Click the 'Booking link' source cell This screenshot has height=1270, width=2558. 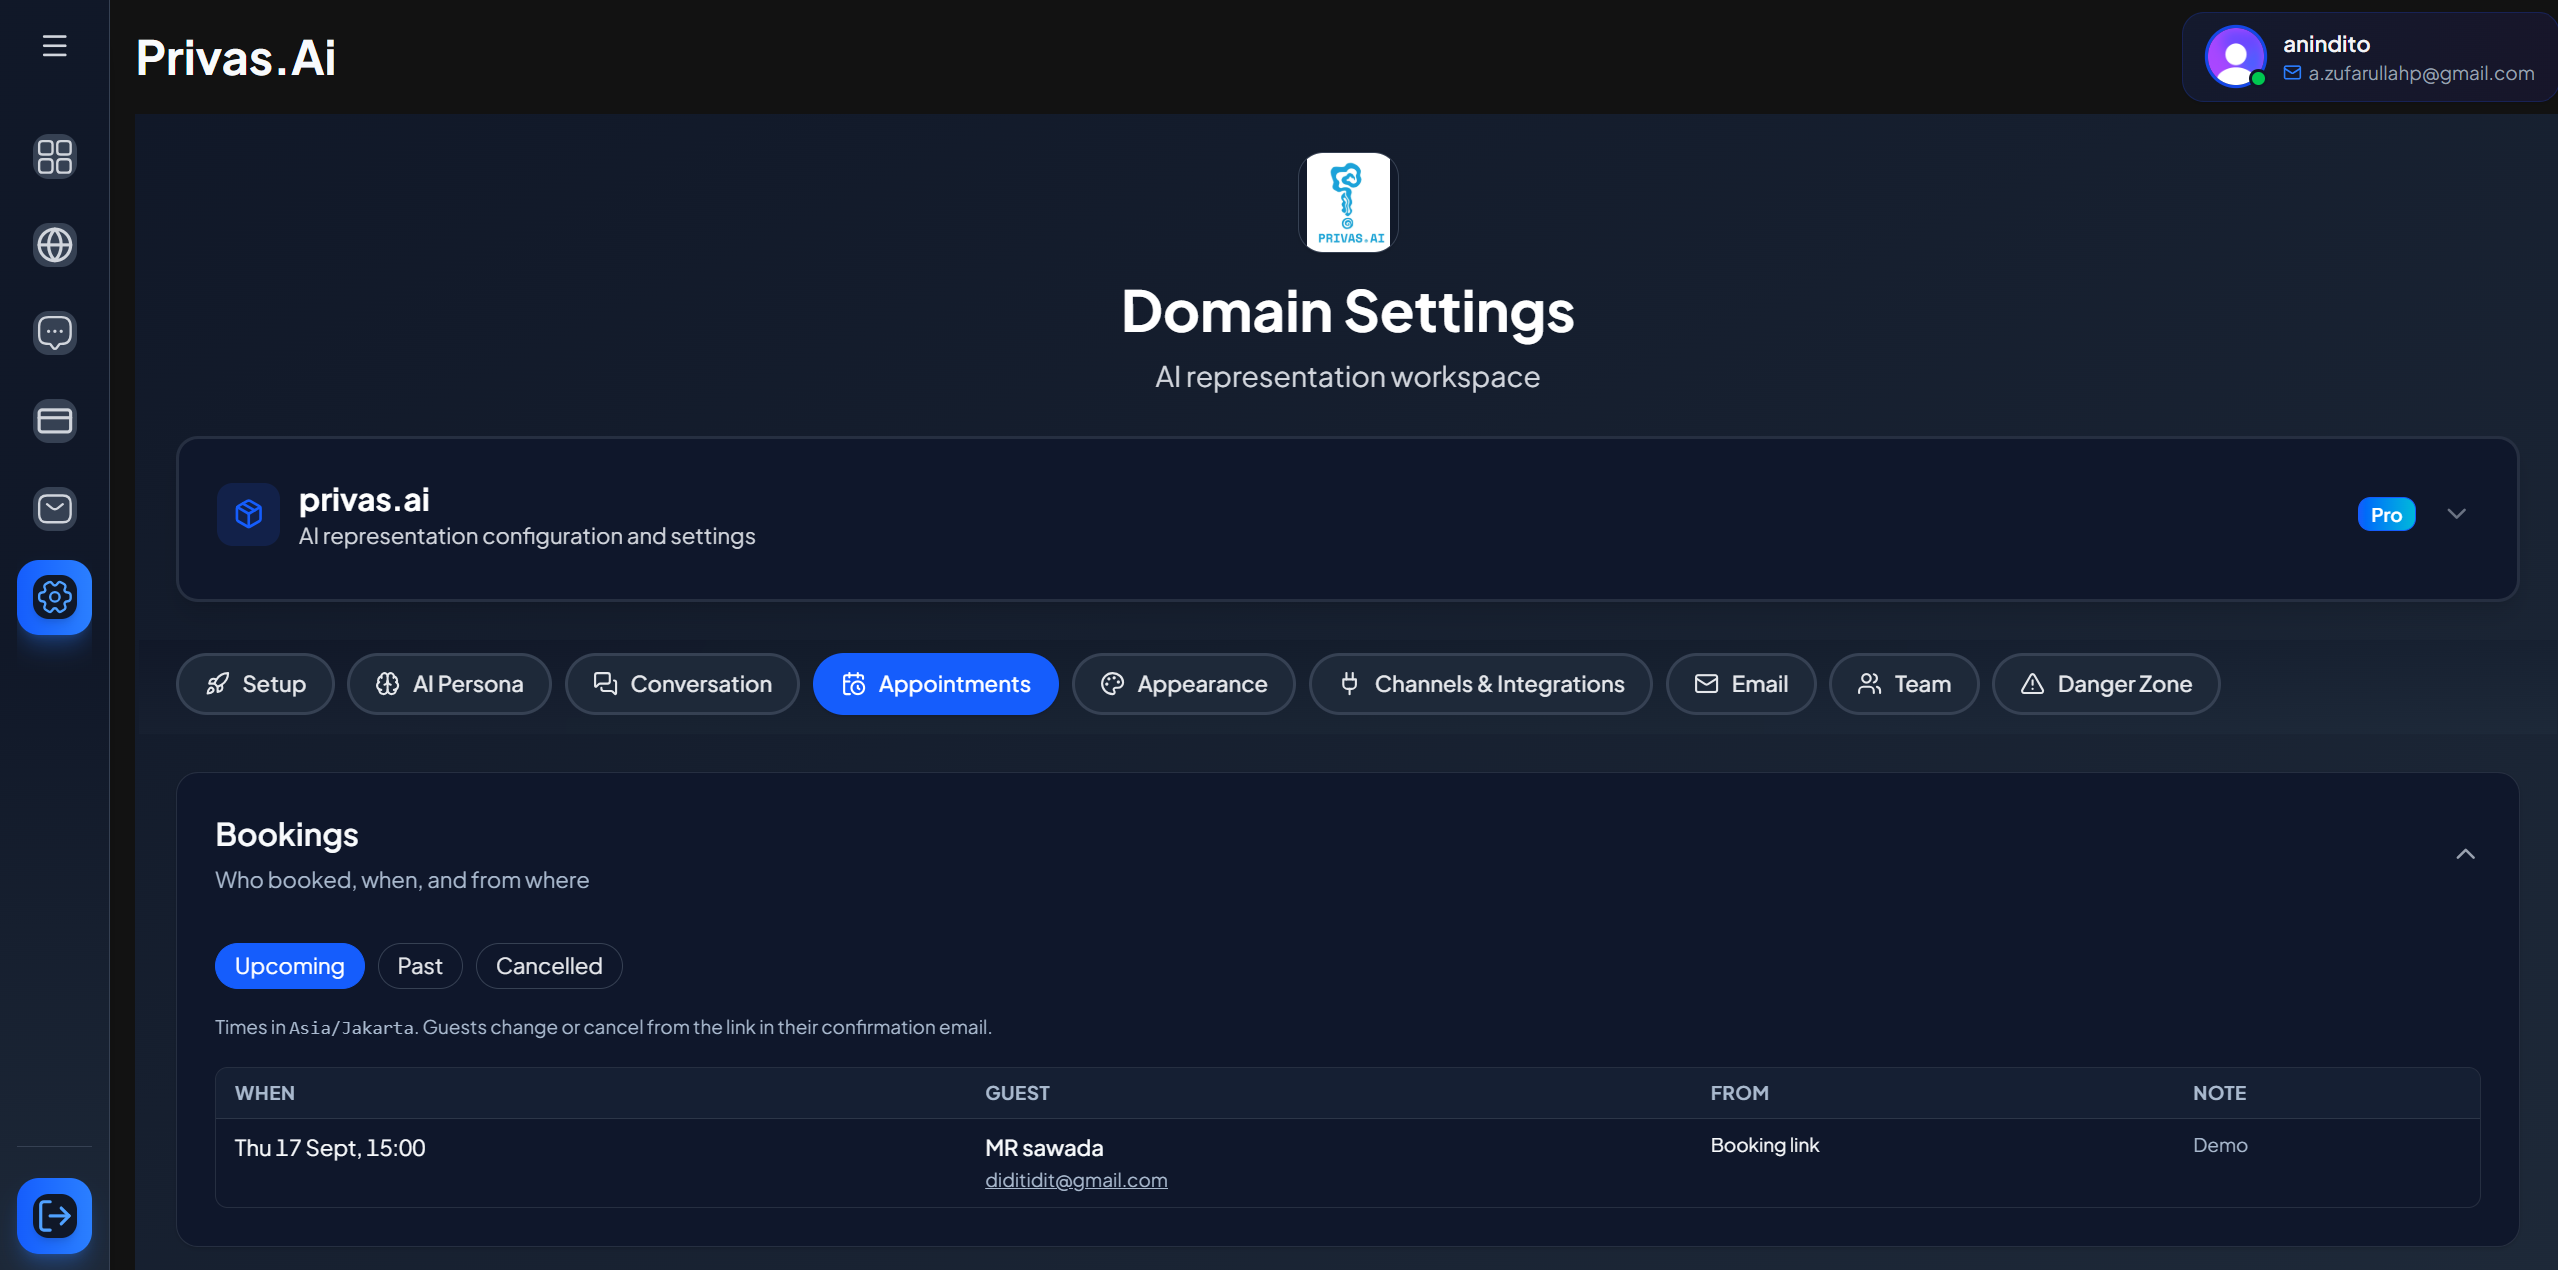[x=1765, y=1146]
